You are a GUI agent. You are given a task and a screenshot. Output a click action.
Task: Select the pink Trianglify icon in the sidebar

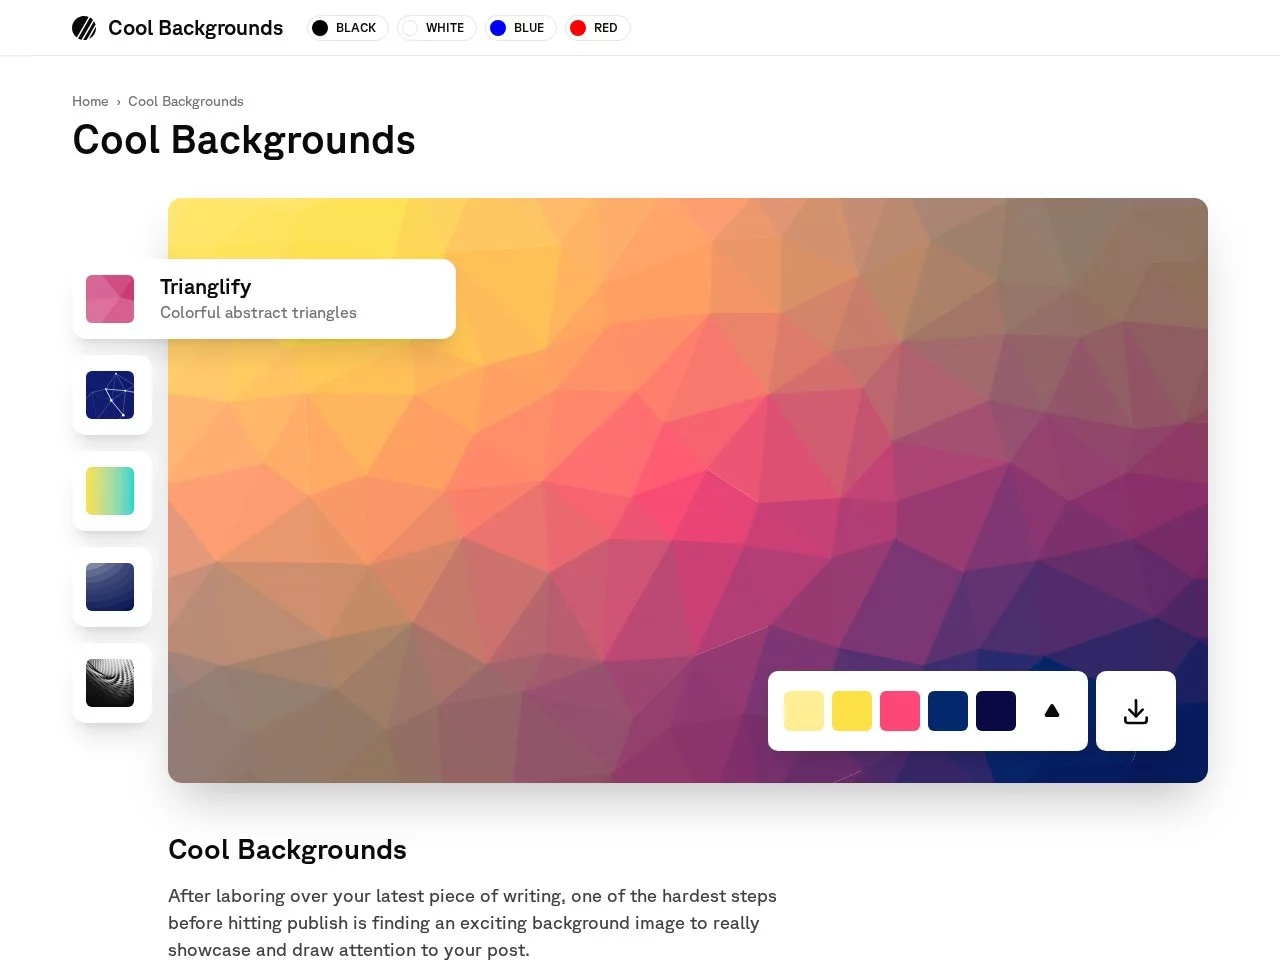tap(110, 298)
